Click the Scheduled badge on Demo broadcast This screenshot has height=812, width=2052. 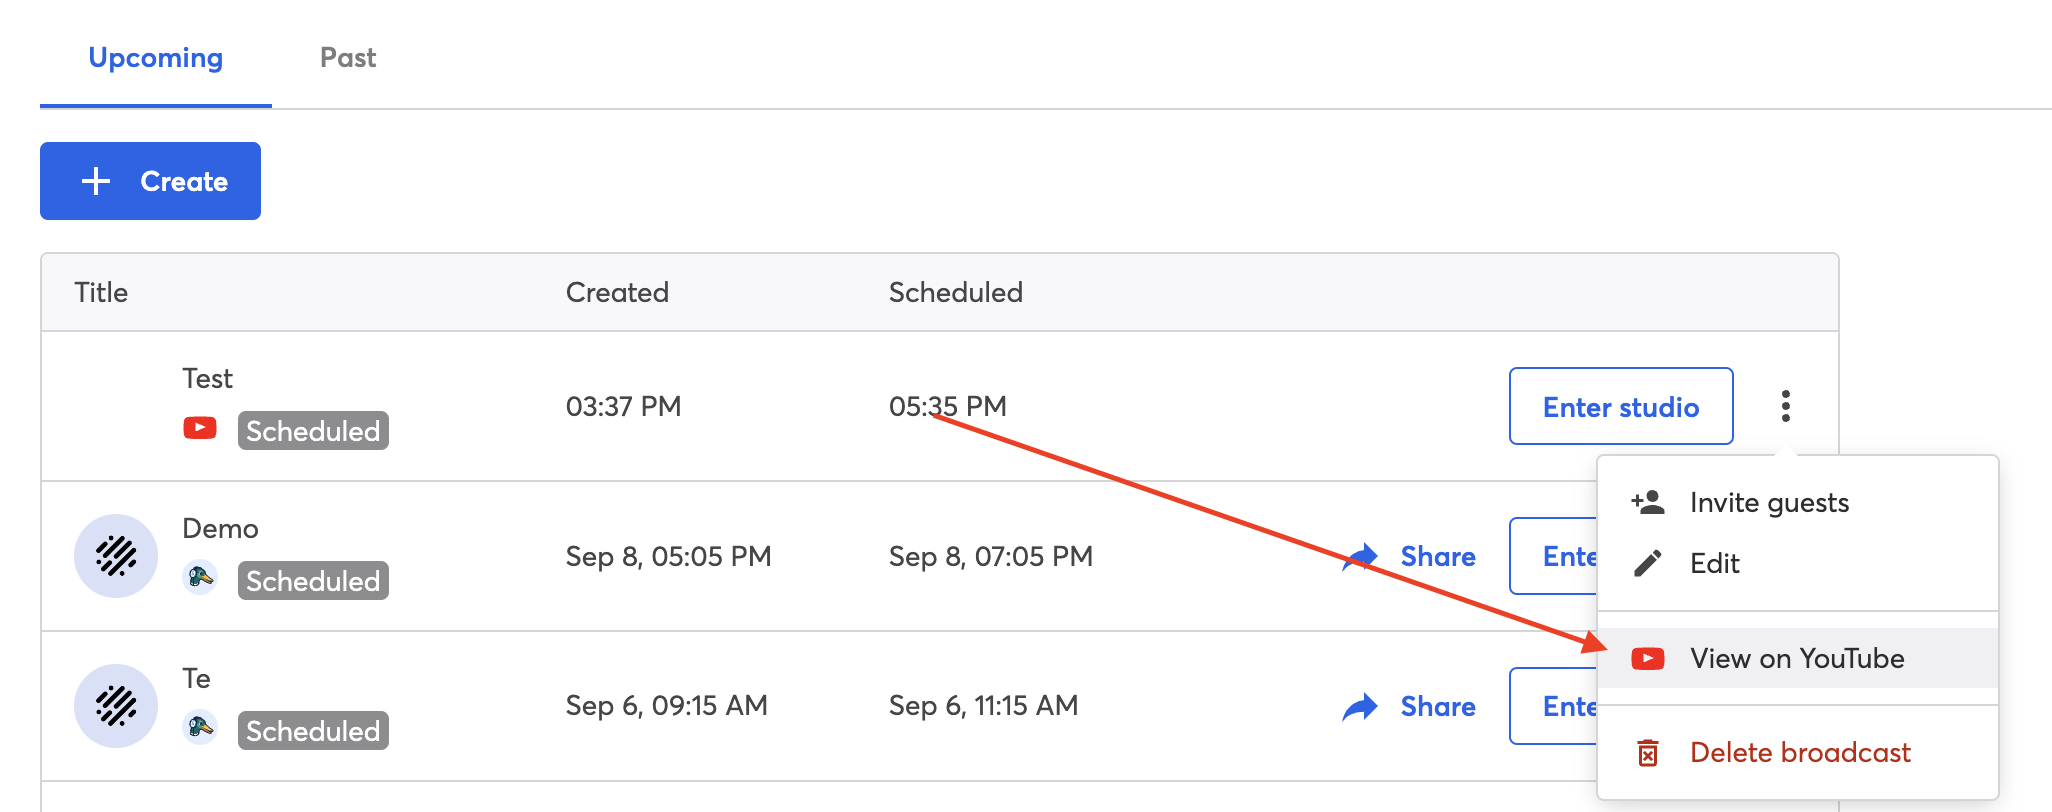[x=313, y=581]
